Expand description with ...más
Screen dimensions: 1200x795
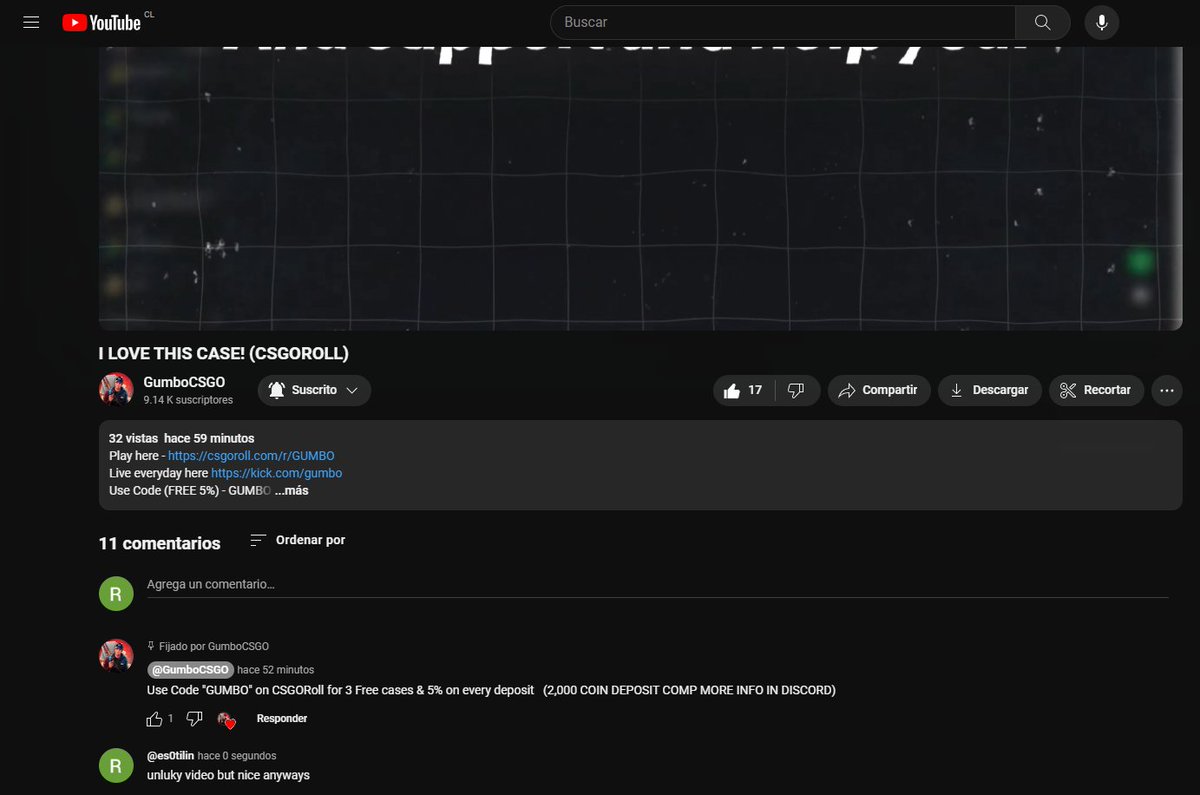(x=291, y=490)
